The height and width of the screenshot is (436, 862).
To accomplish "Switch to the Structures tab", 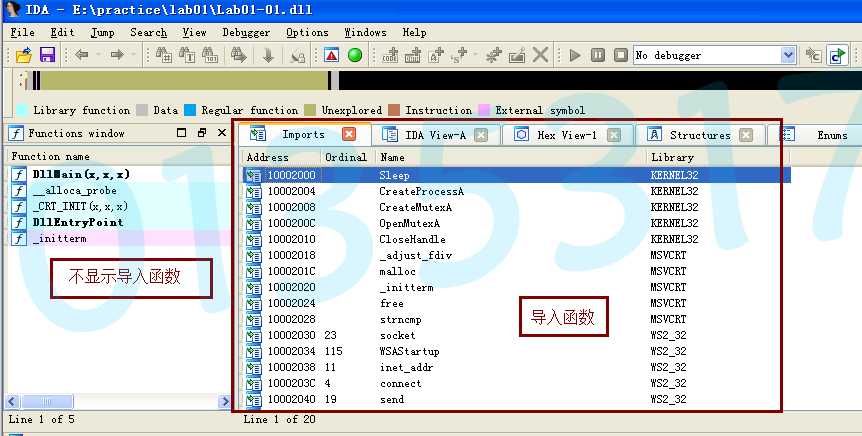I will coord(700,135).
